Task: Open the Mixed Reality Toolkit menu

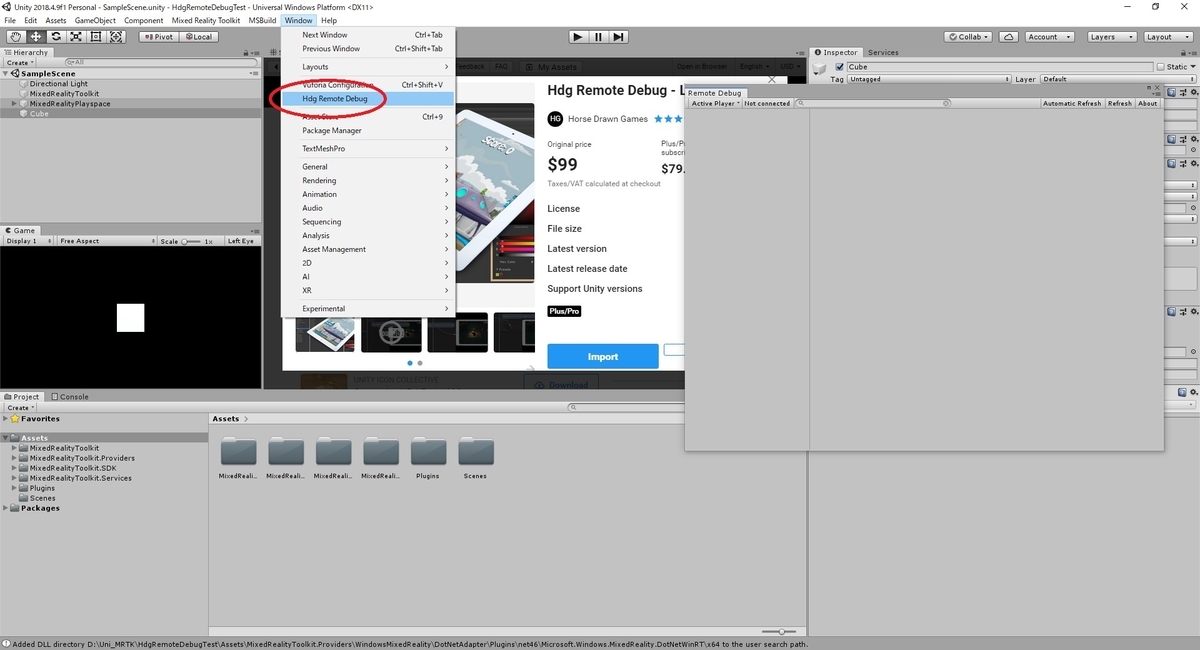Action: pos(206,20)
